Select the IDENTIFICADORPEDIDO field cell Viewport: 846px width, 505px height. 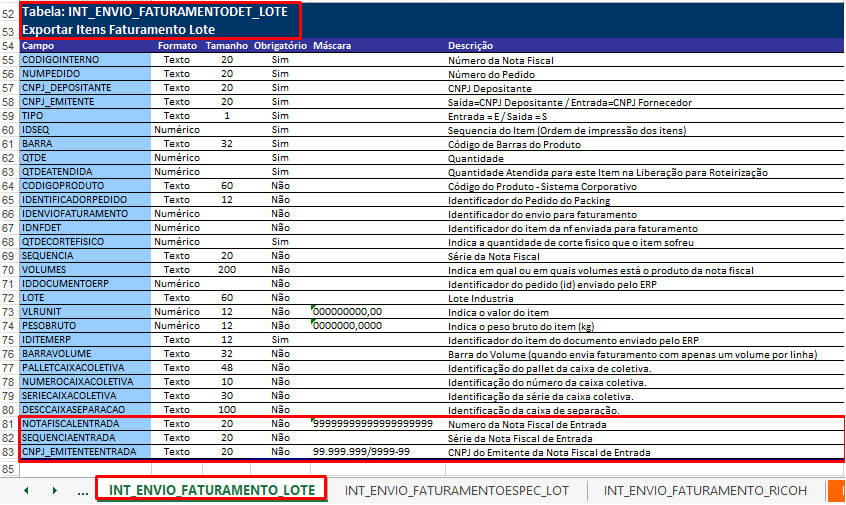86,200
